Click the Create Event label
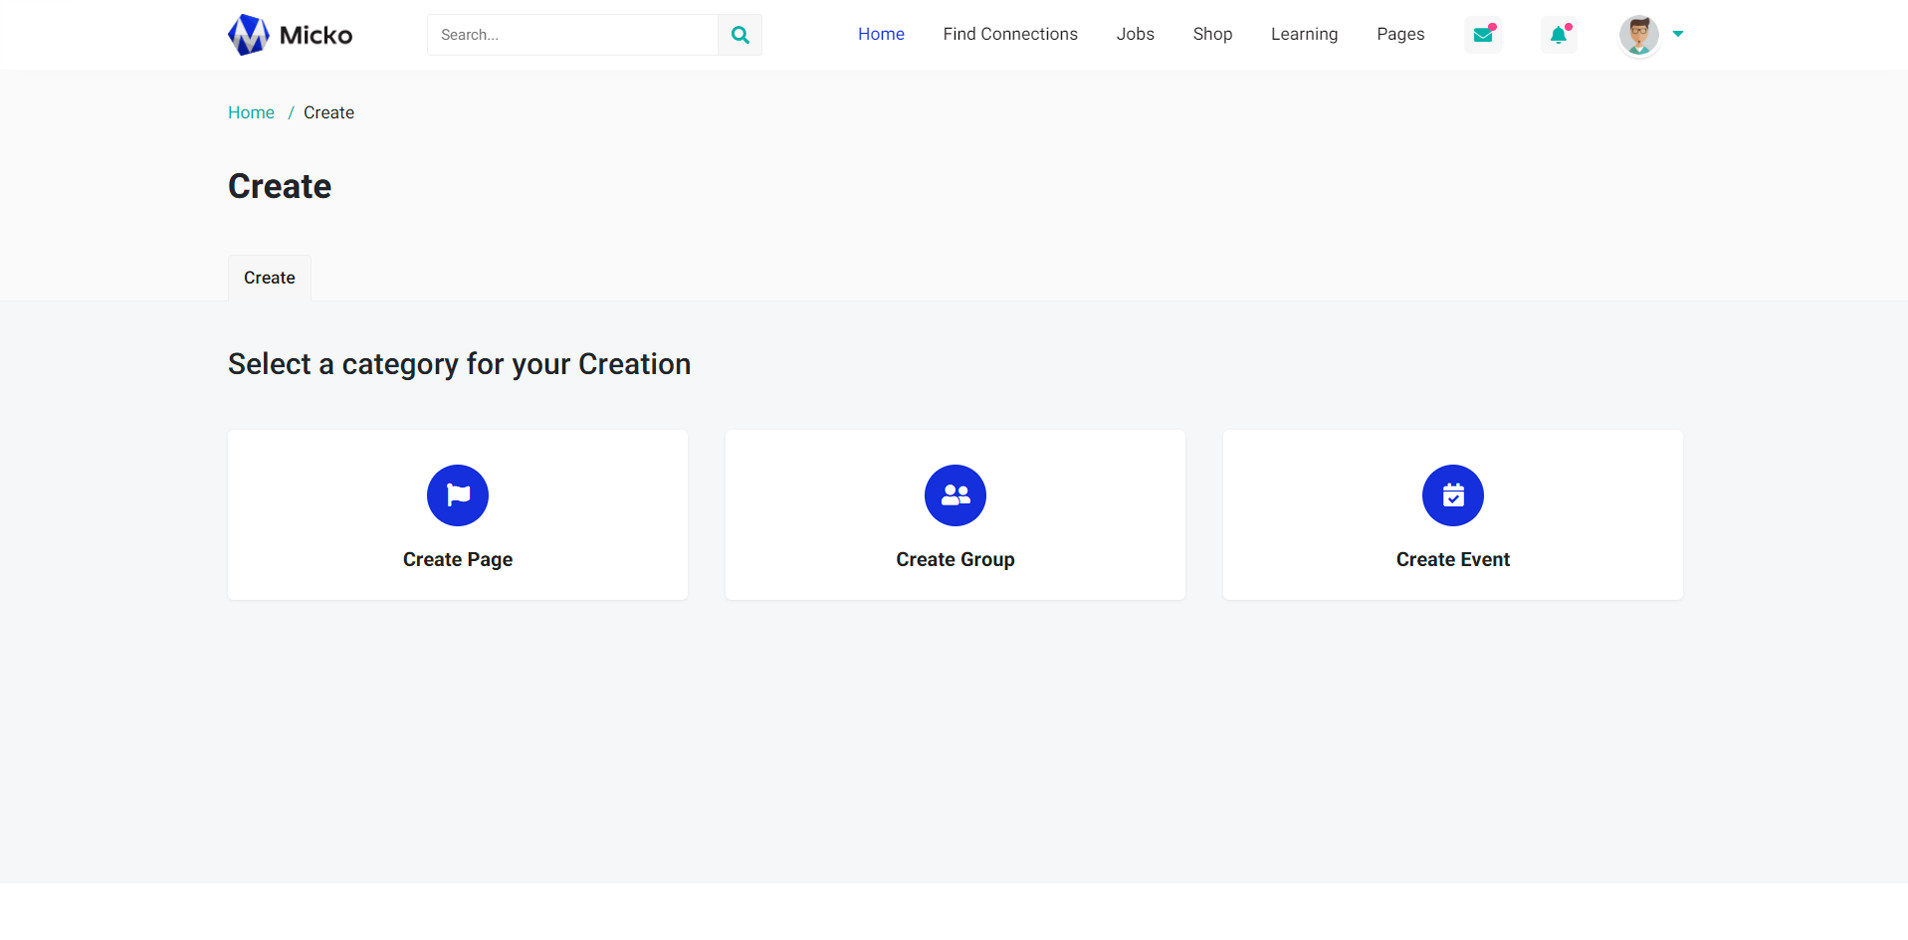This screenshot has width=1908, height=940. [x=1452, y=560]
